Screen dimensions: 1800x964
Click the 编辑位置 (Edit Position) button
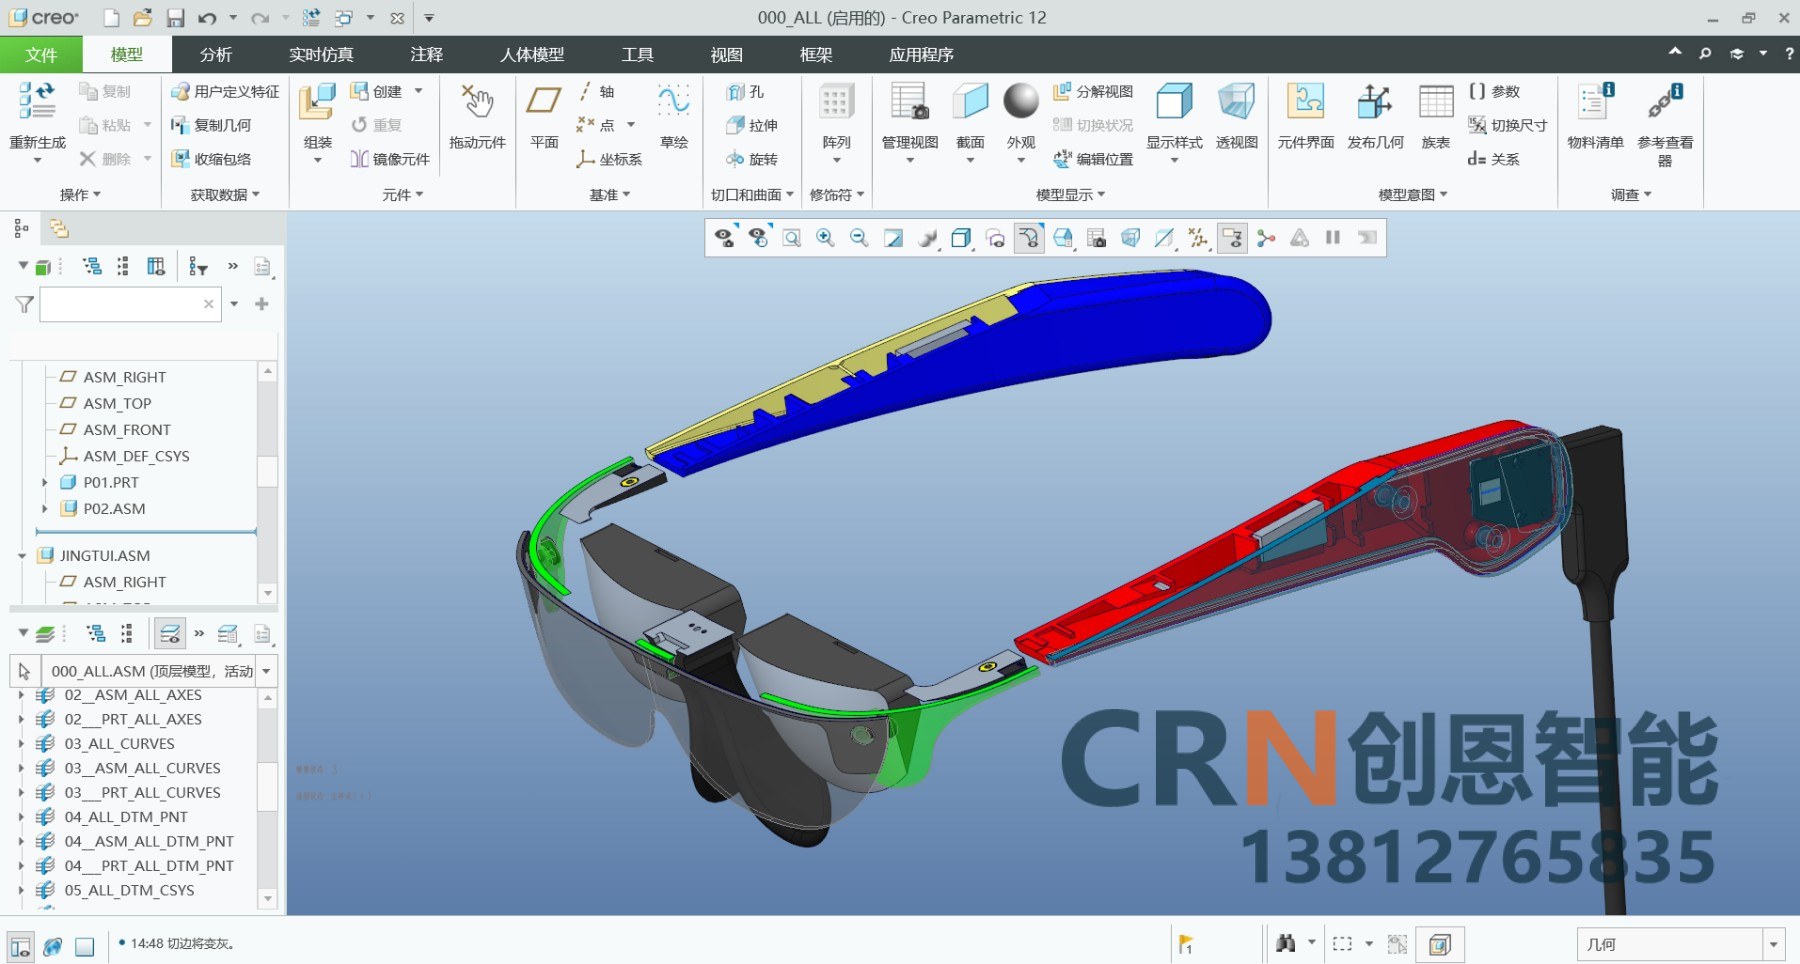(1093, 159)
